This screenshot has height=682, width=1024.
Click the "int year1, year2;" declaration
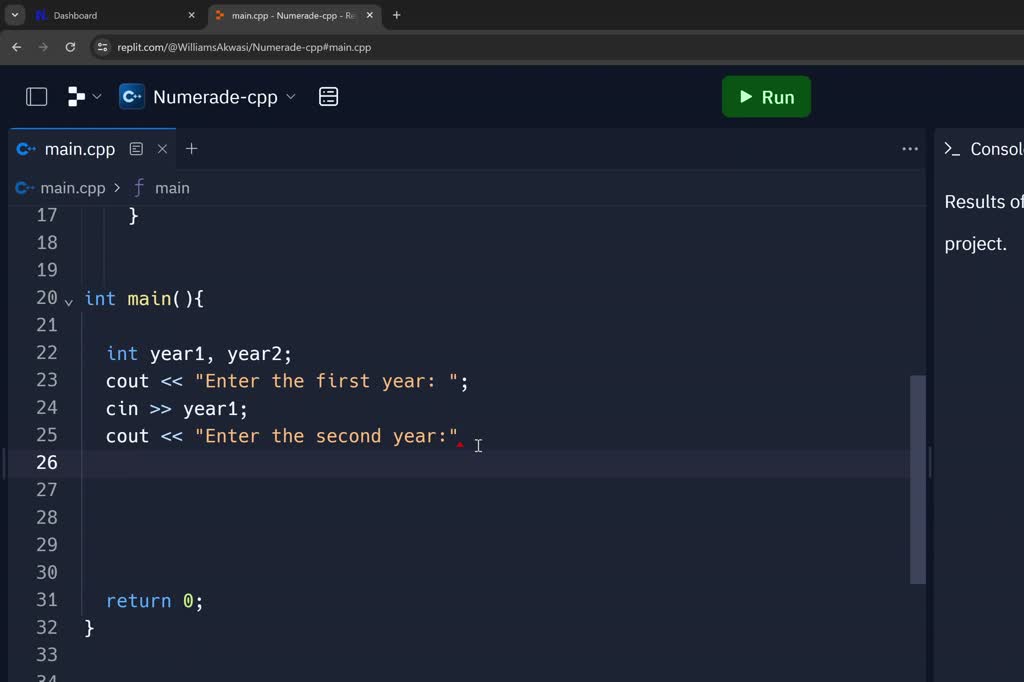[x=199, y=353]
